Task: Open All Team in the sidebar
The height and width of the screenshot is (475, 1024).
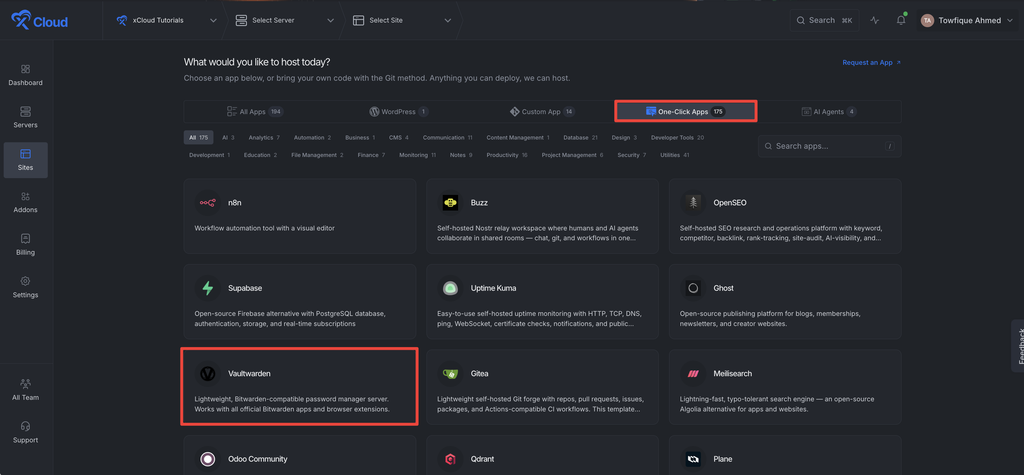Action: point(25,389)
